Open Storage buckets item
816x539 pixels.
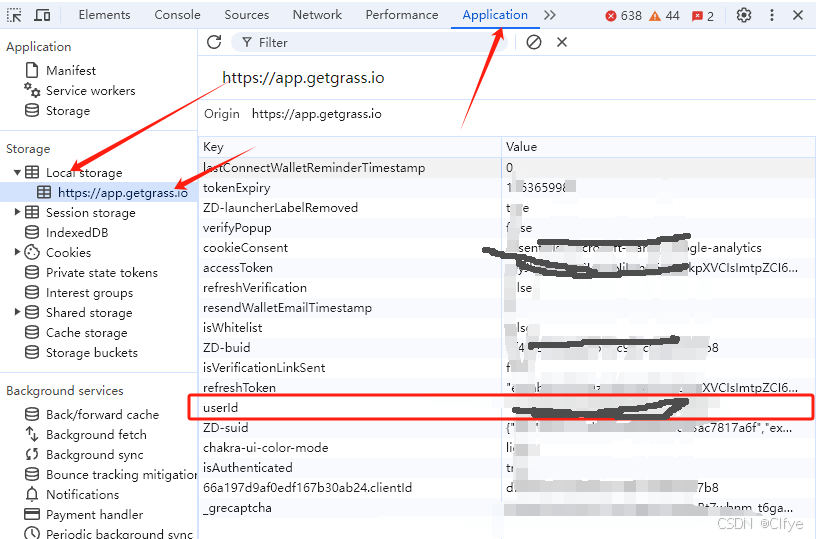coord(92,353)
